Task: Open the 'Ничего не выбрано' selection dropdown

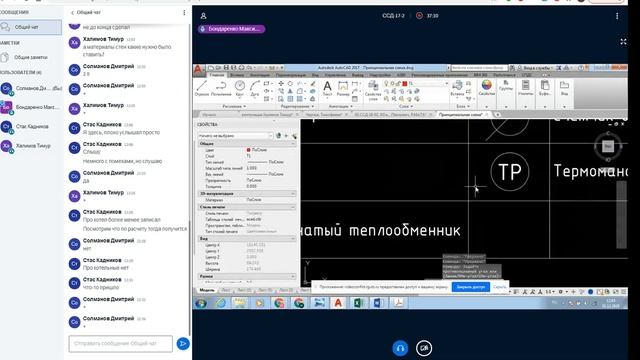Action: [x=235, y=136]
